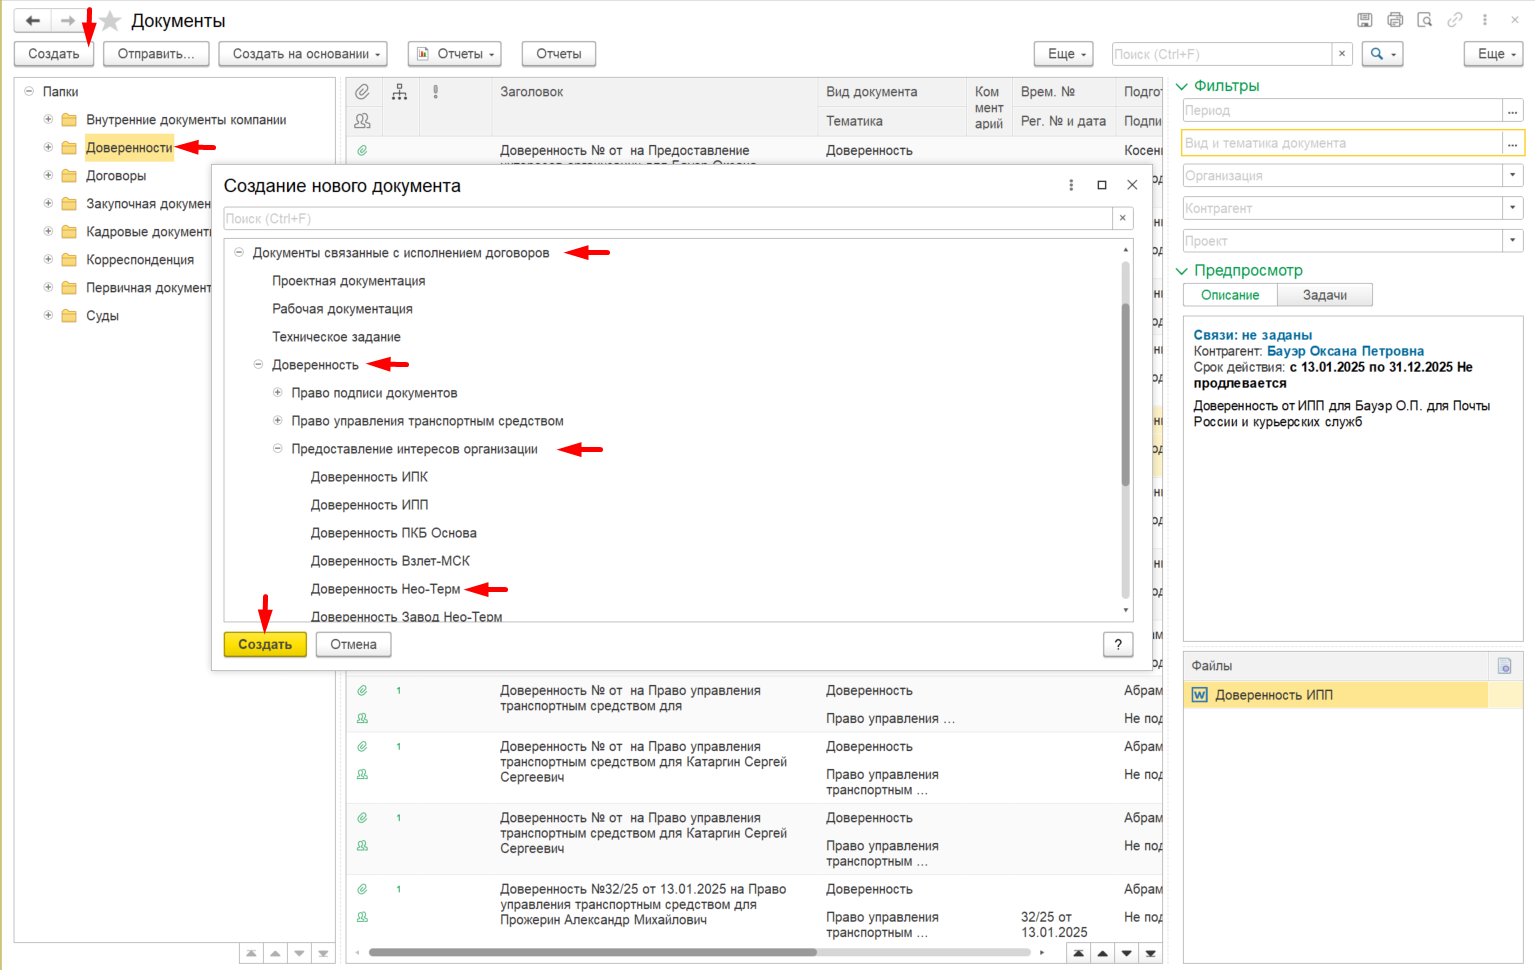Image resolution: width=1535 pixels, height=970 pixels.
Task: Open the Создать на основании dropdown
Action: point(303,54)
